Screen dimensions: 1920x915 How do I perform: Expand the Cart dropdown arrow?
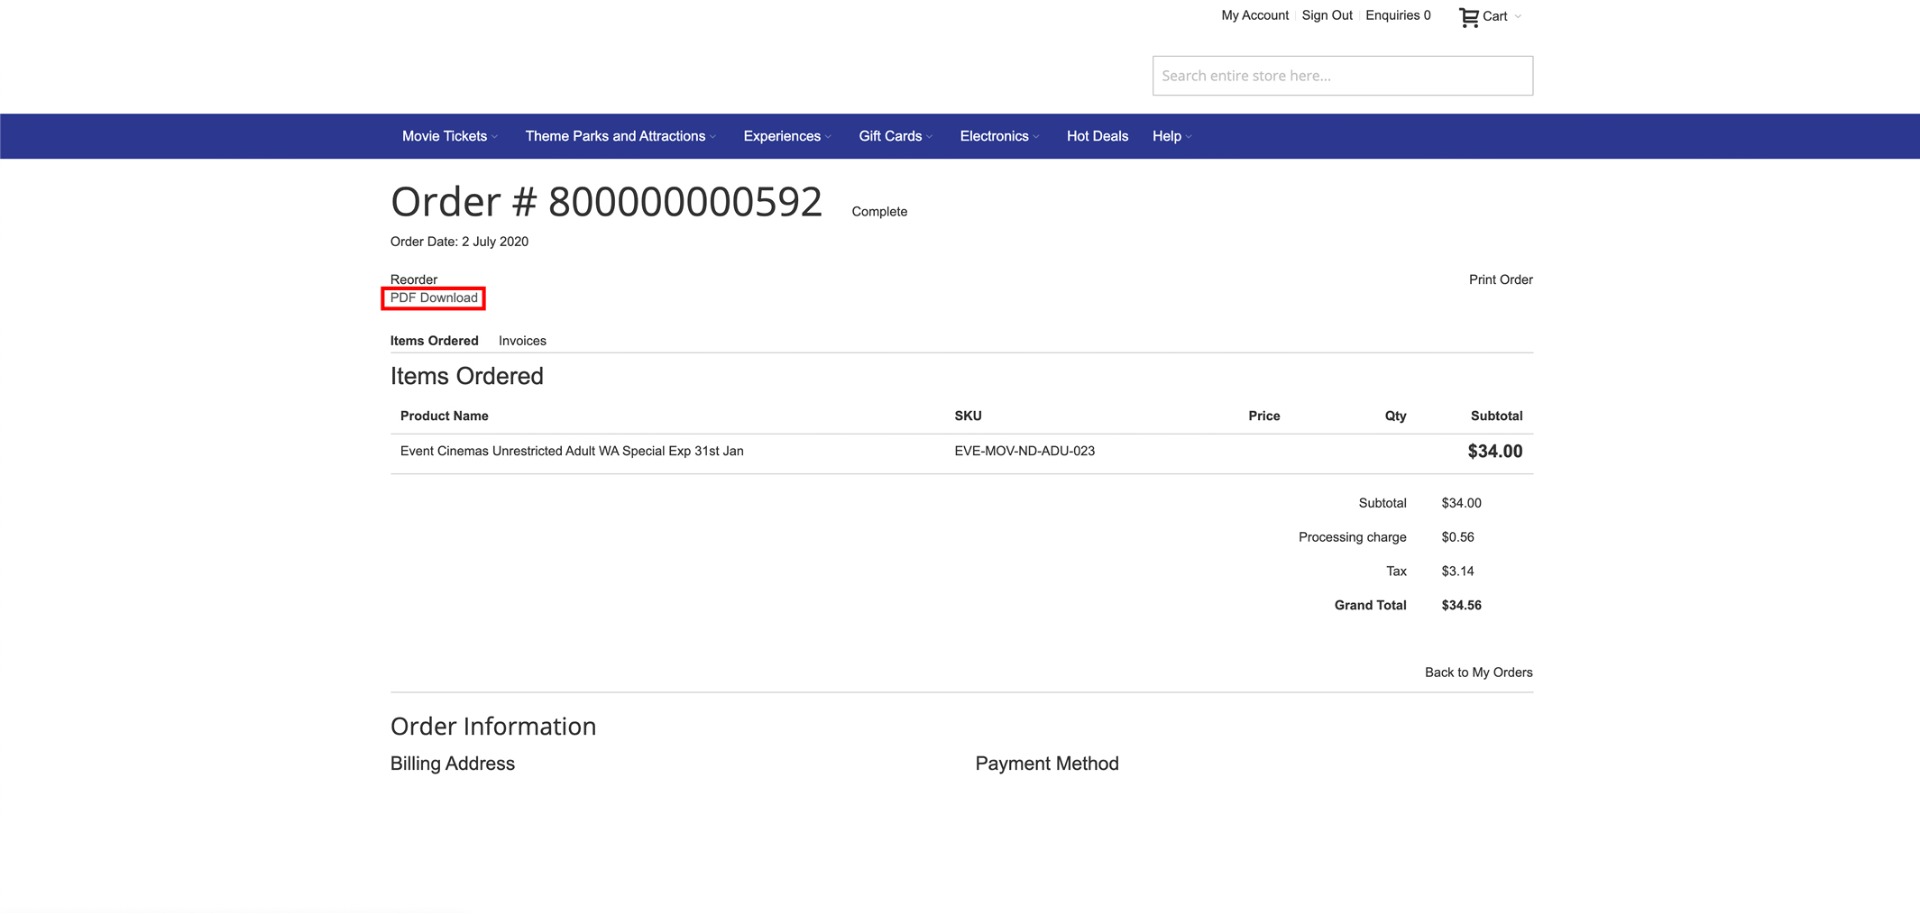click(x=1518, y=17)
